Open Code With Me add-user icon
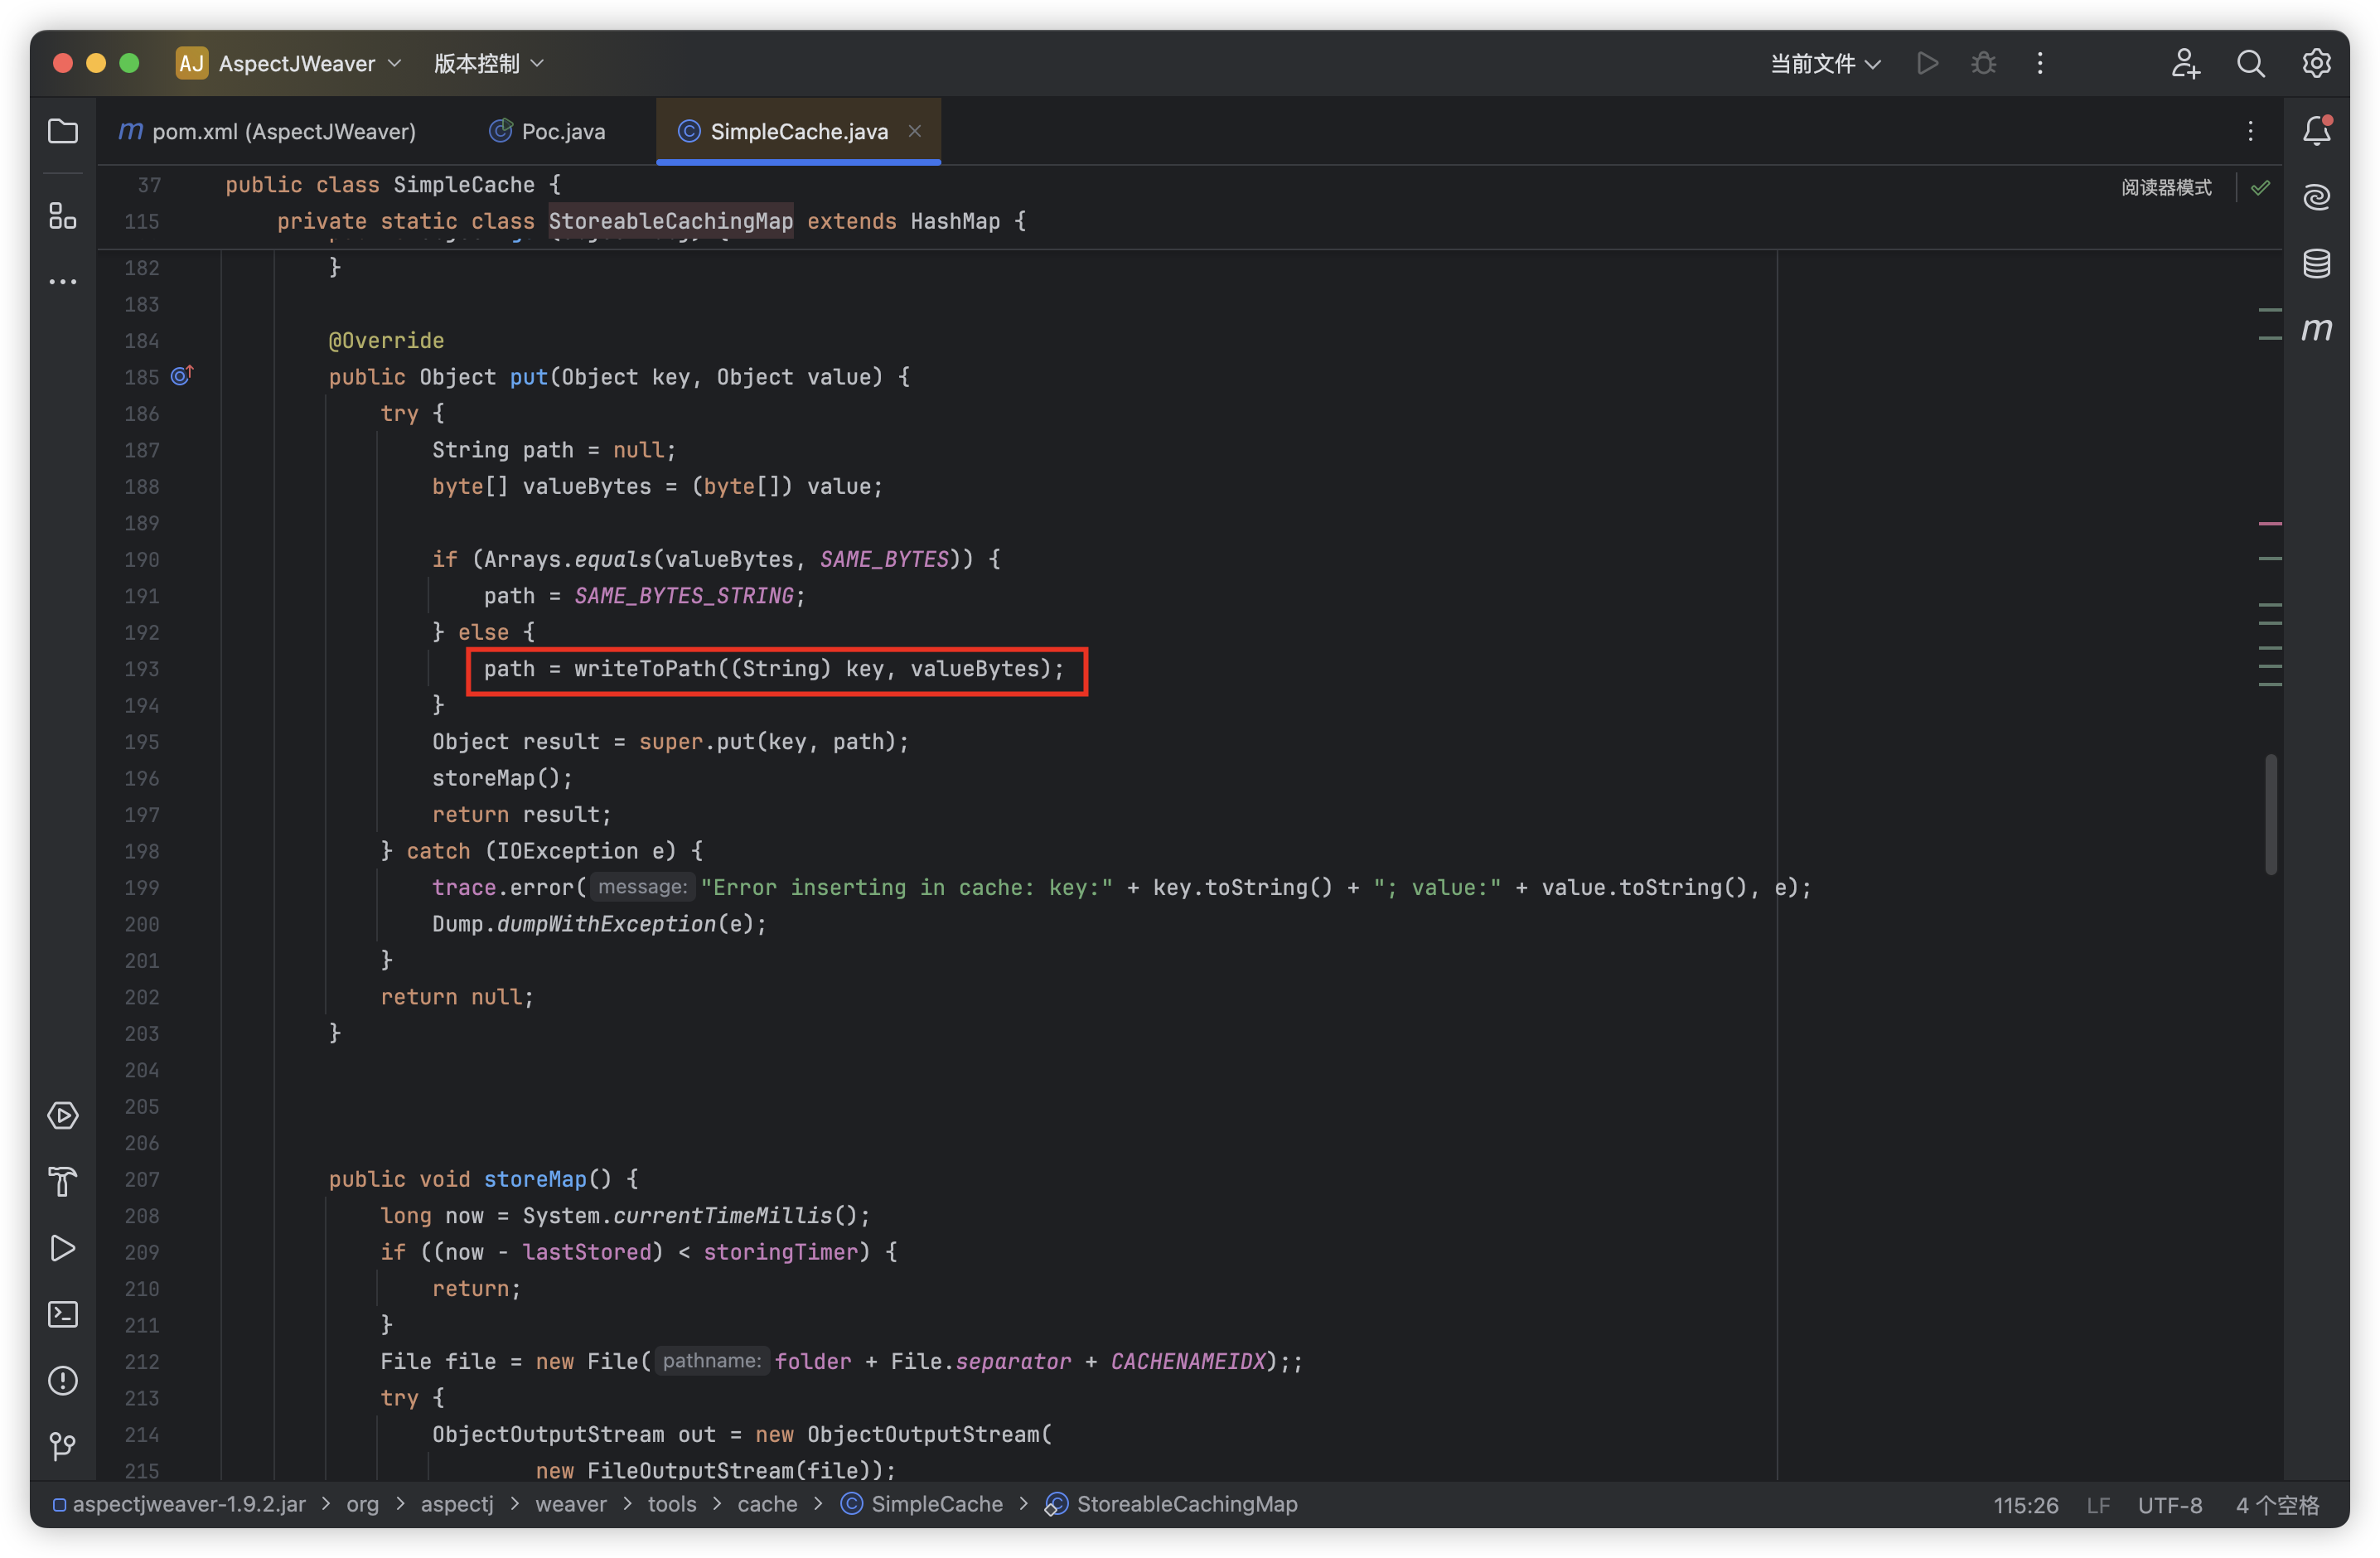 pos(2185,63)
